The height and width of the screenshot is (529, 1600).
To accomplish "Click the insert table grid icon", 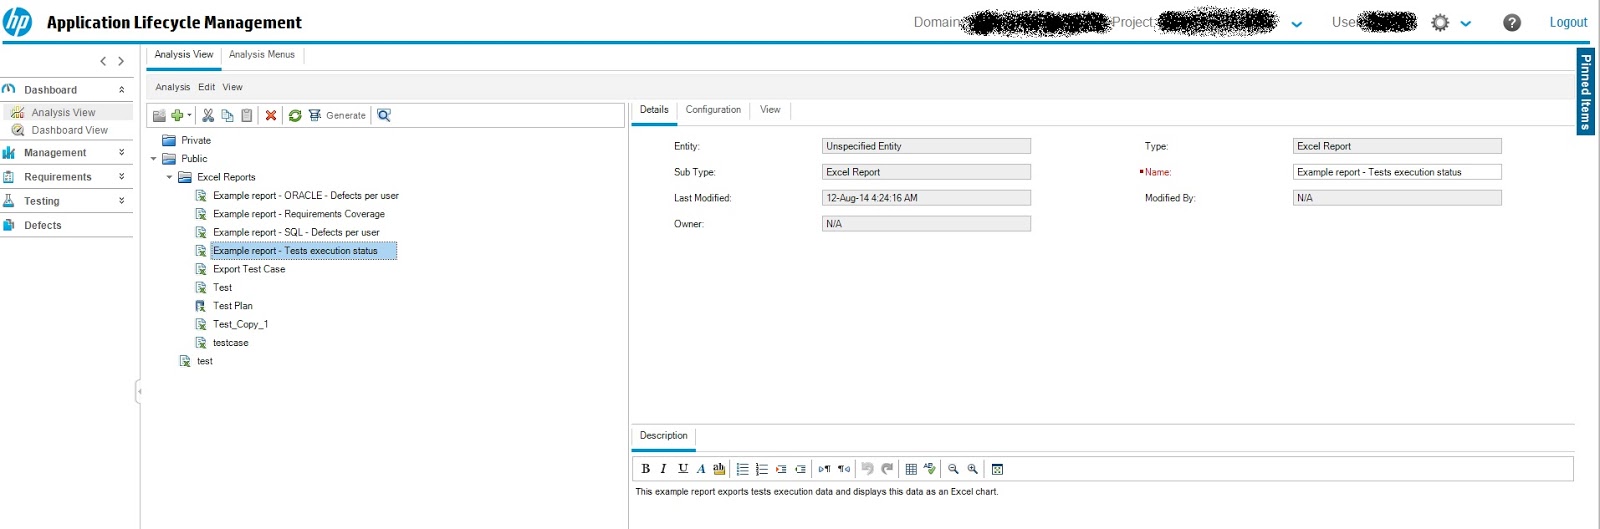I will [x=911, y=469].
